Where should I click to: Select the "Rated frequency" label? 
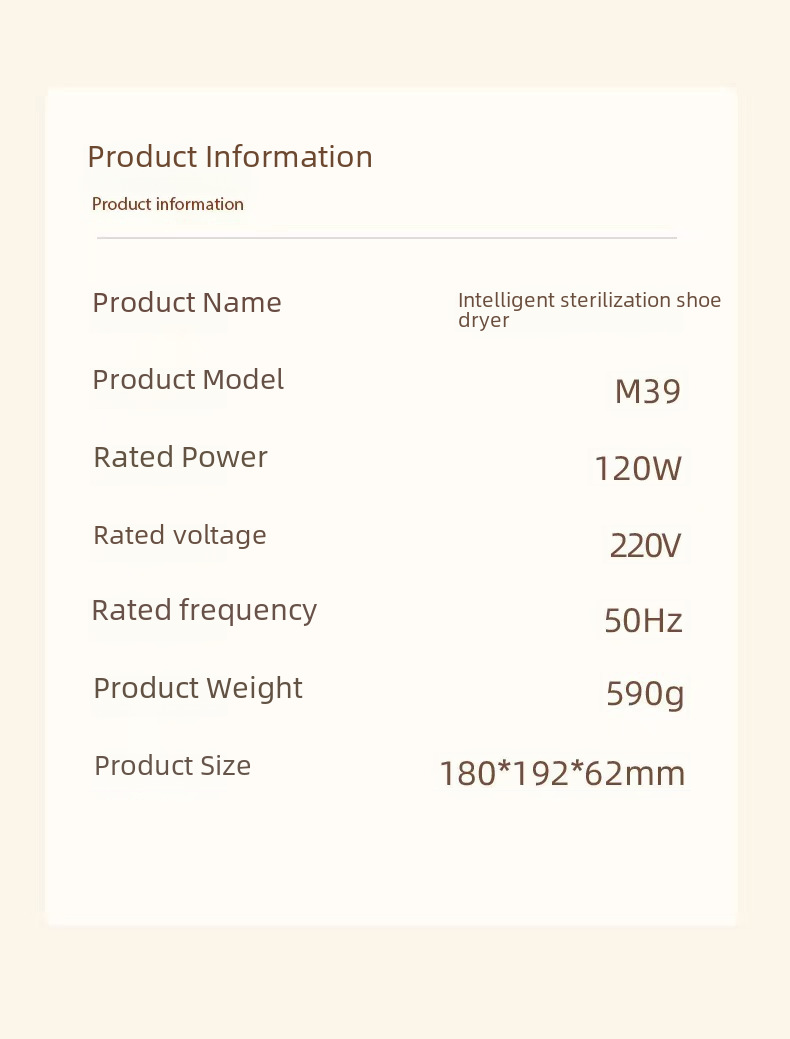click(204, 610)
